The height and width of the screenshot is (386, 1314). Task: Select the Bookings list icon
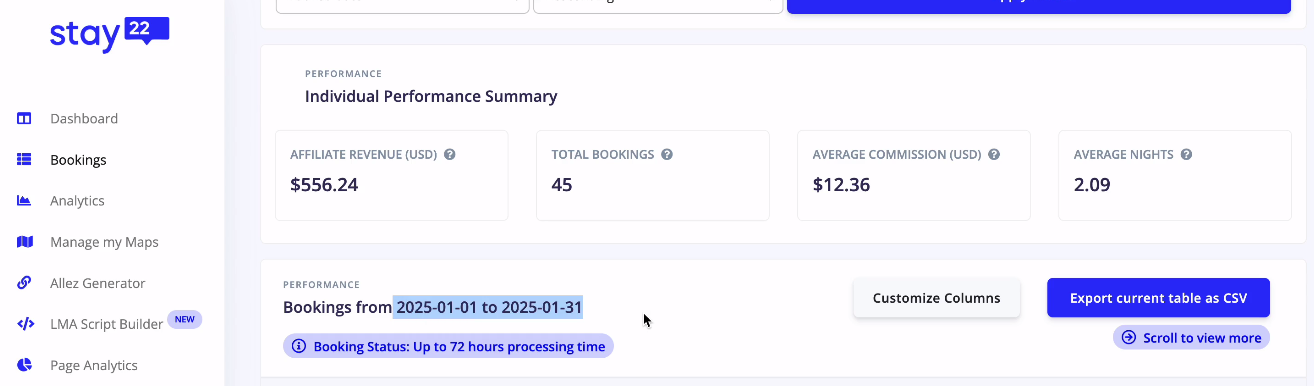(x=25, y=160)
